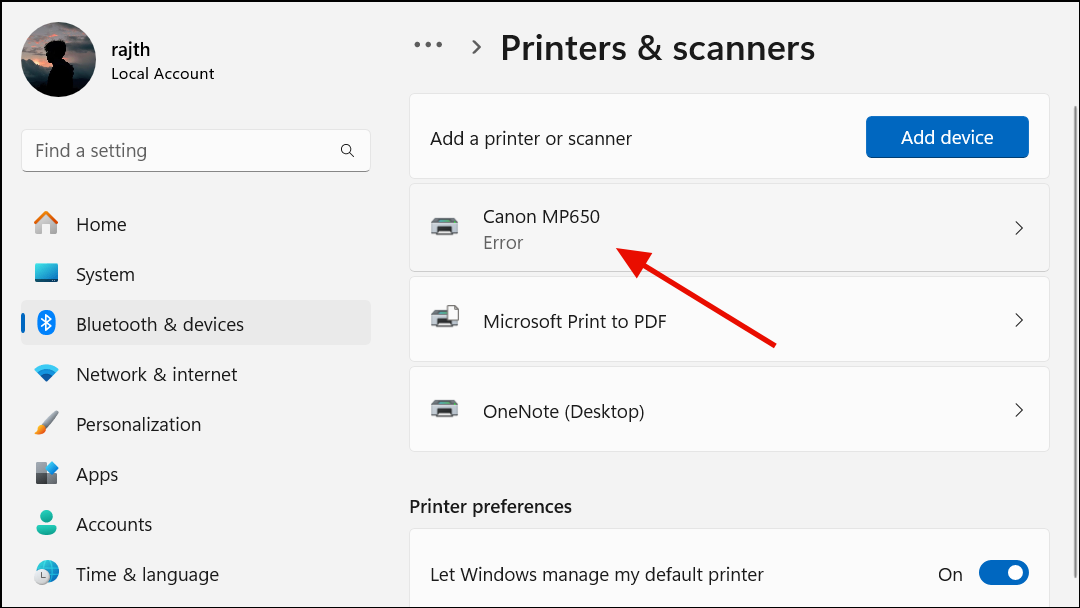This screenshot has width=1080, height=608.
Task: Click the Microsoft Print to PDF printer icon
Action: (x=445, y=319)
